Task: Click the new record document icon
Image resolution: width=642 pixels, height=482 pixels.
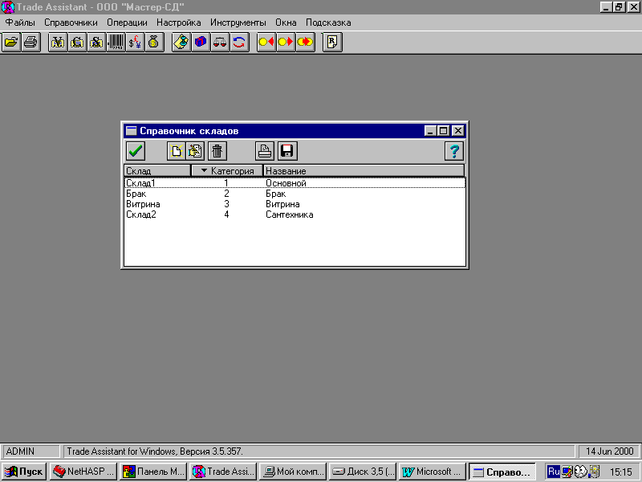Action: (176, 151)
